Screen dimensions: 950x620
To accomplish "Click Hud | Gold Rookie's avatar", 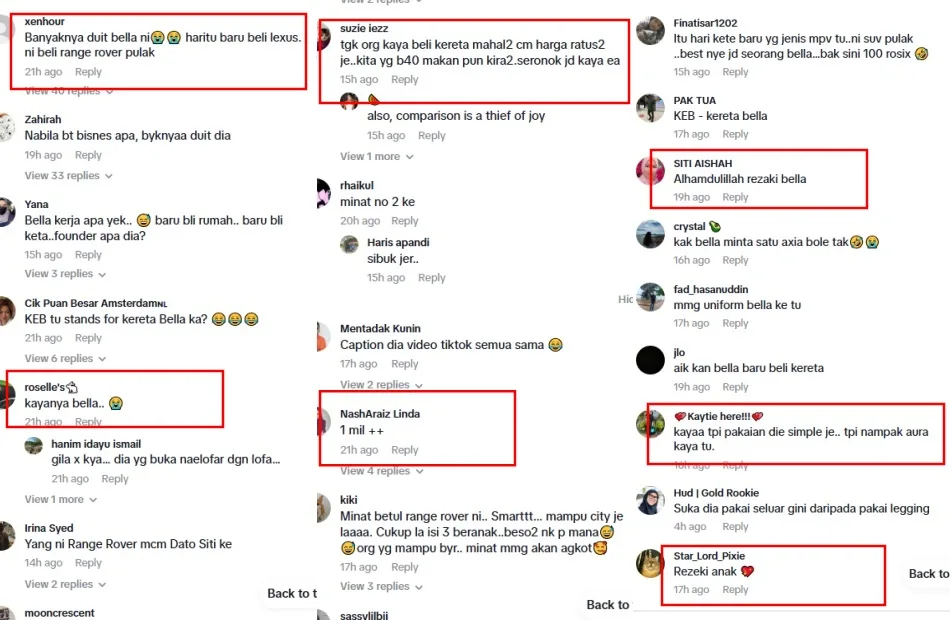I will tap(650, 501).
